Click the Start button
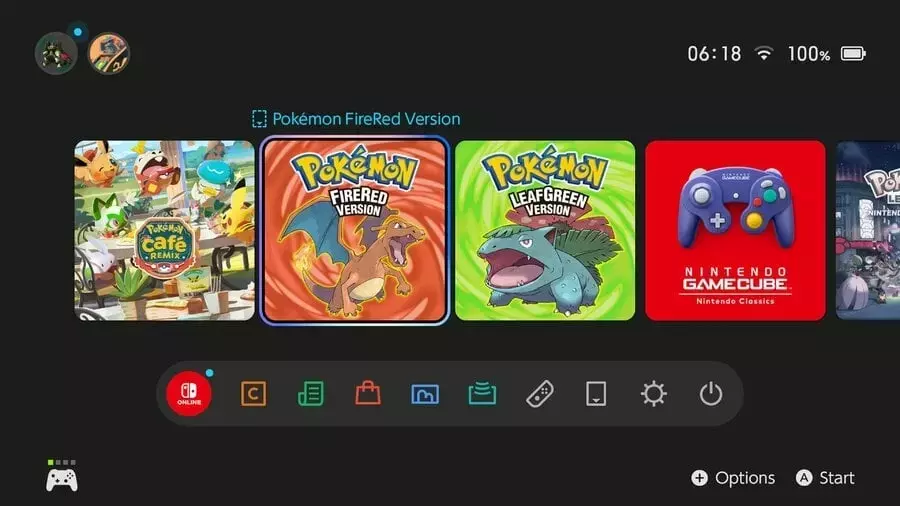Image resolution: width=900 pixels, height=506 pixels. (825, 478)
